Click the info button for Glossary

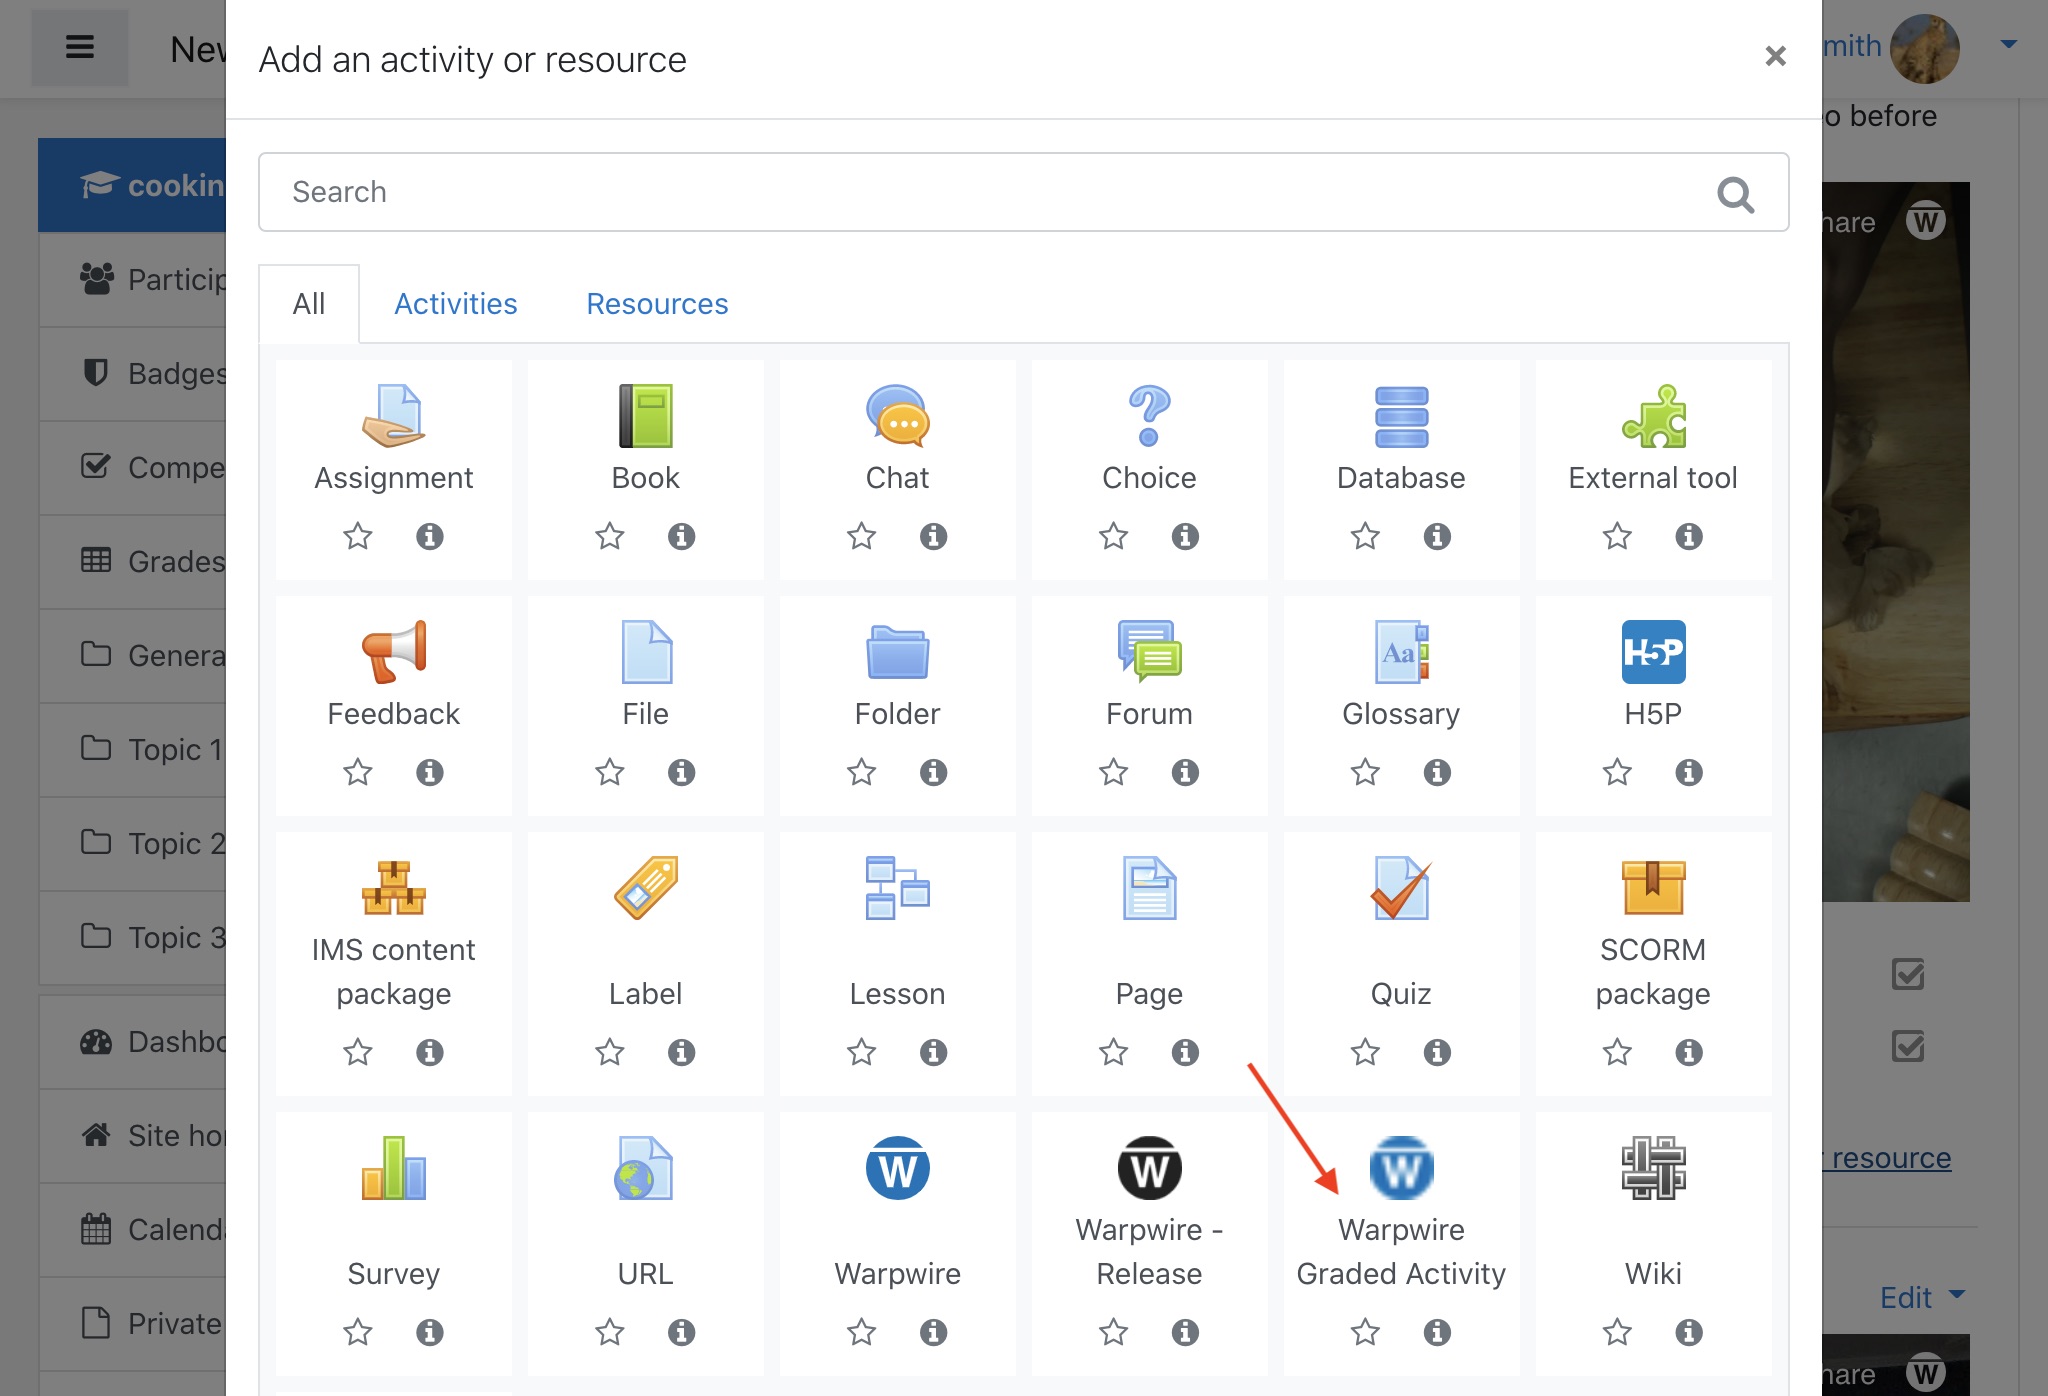[1435, 773]
